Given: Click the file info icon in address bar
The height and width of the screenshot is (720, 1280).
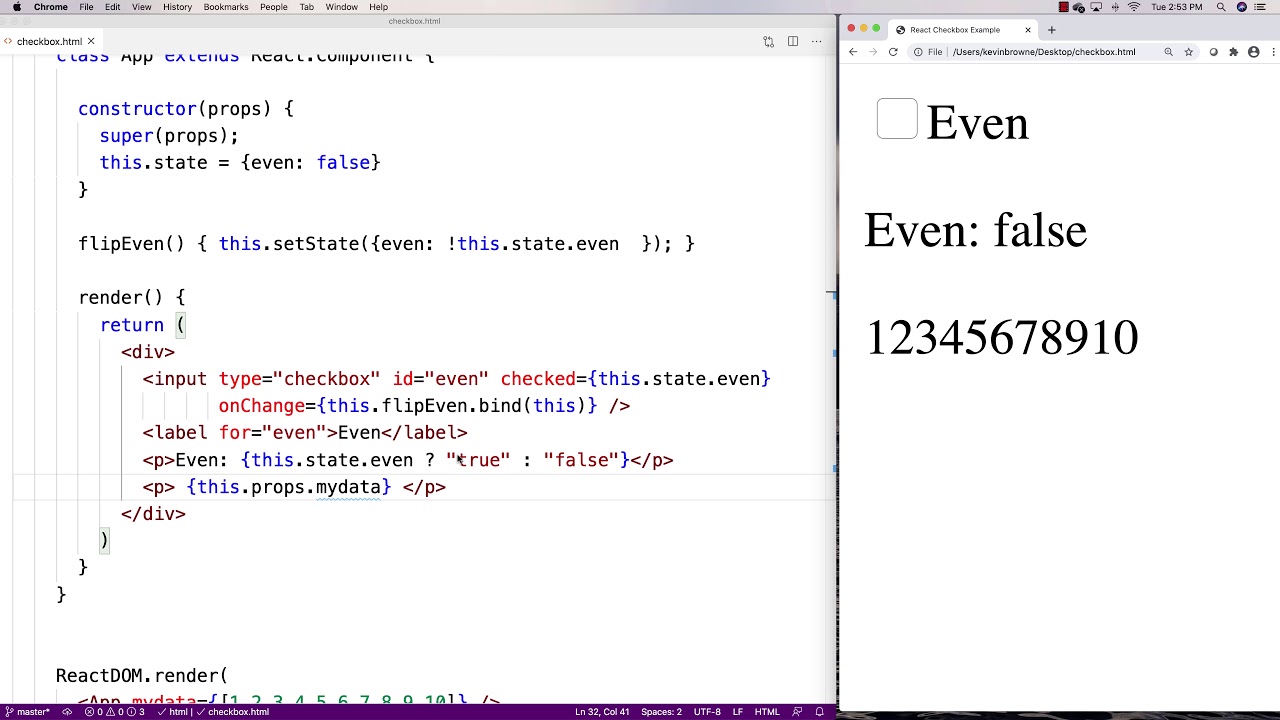Looking at the screenshot, I should pos(918,52).
